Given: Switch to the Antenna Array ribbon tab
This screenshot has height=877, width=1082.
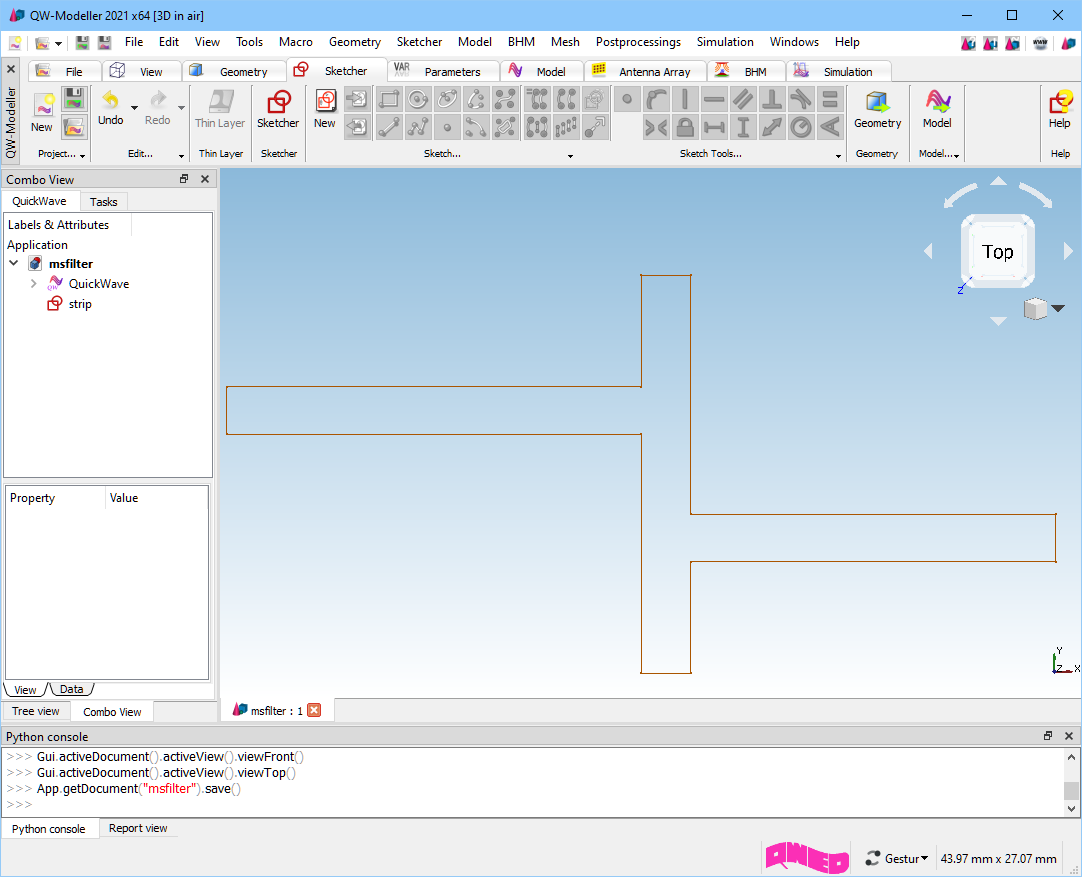Looking at the screenshot, I should (x=646, y=71).
